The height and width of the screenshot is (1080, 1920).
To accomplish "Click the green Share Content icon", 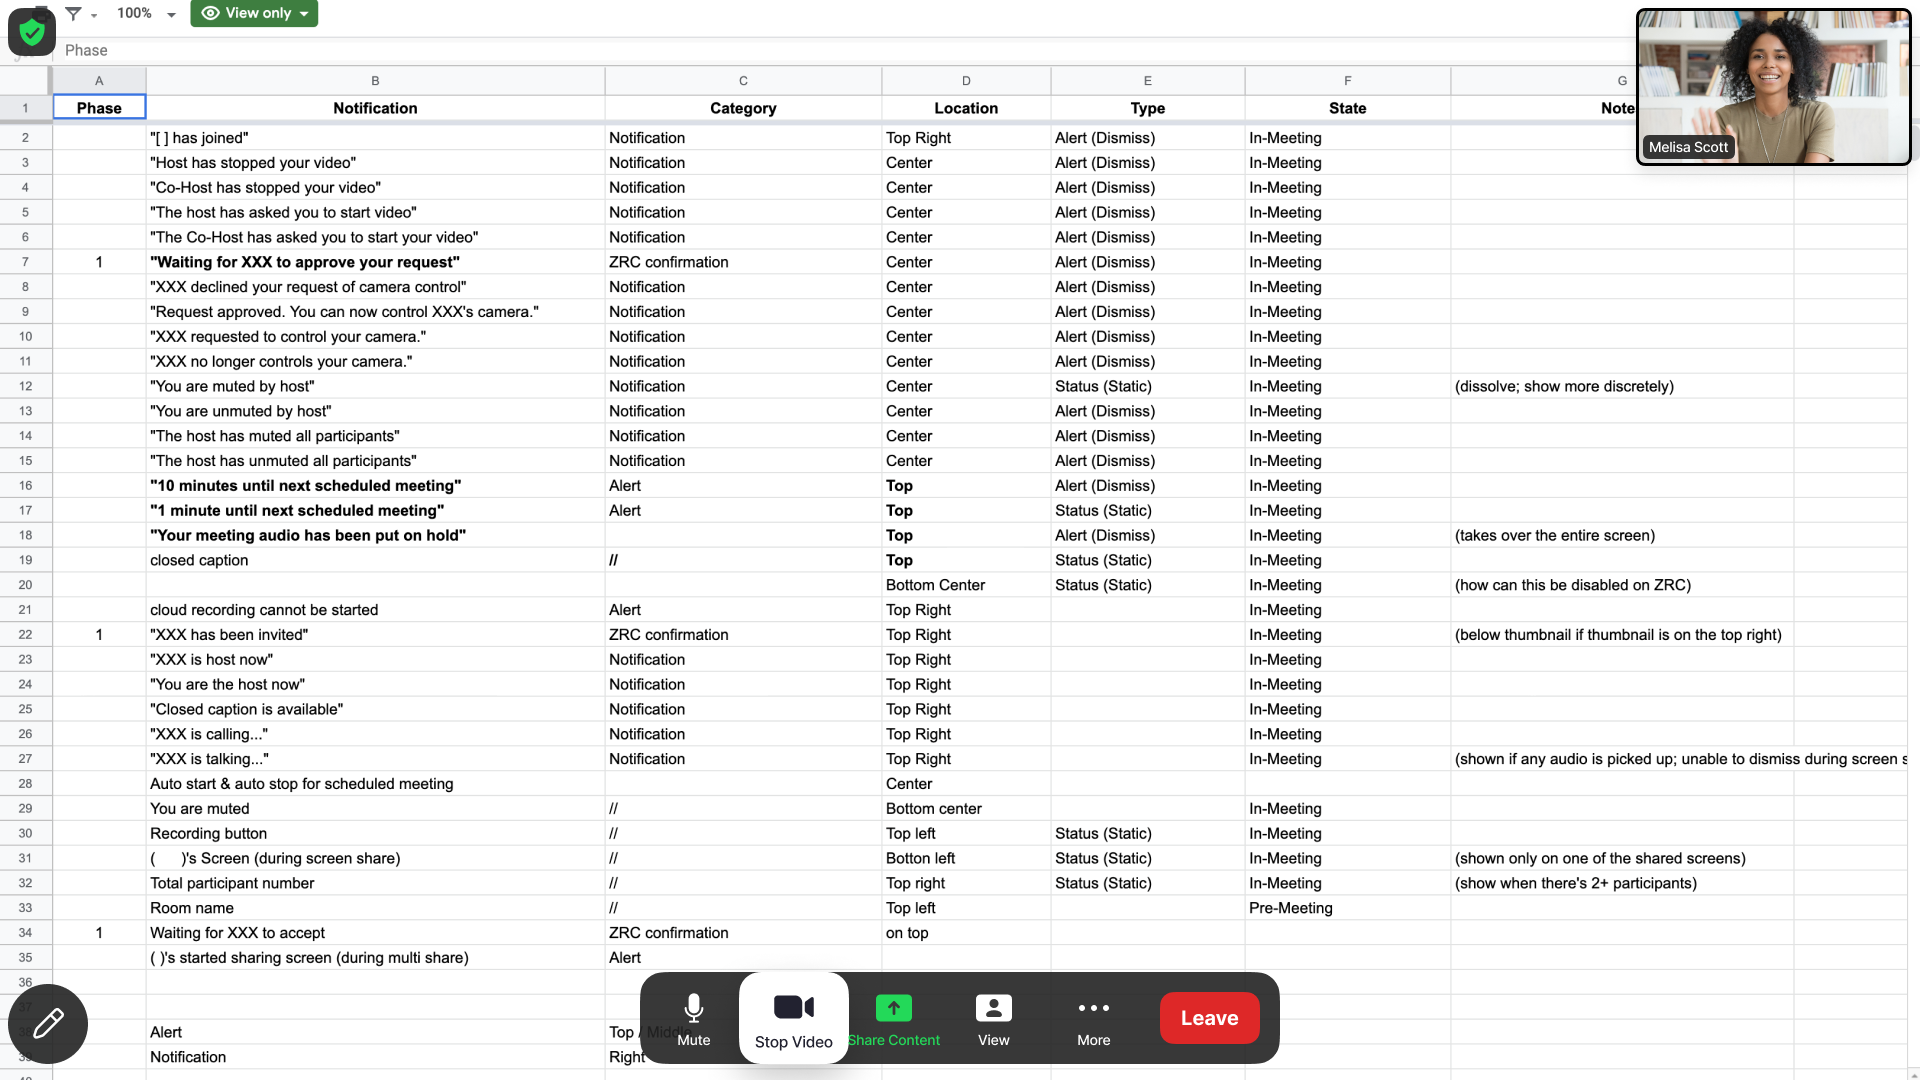I will pyautogui.click(x=893, y=1008).
